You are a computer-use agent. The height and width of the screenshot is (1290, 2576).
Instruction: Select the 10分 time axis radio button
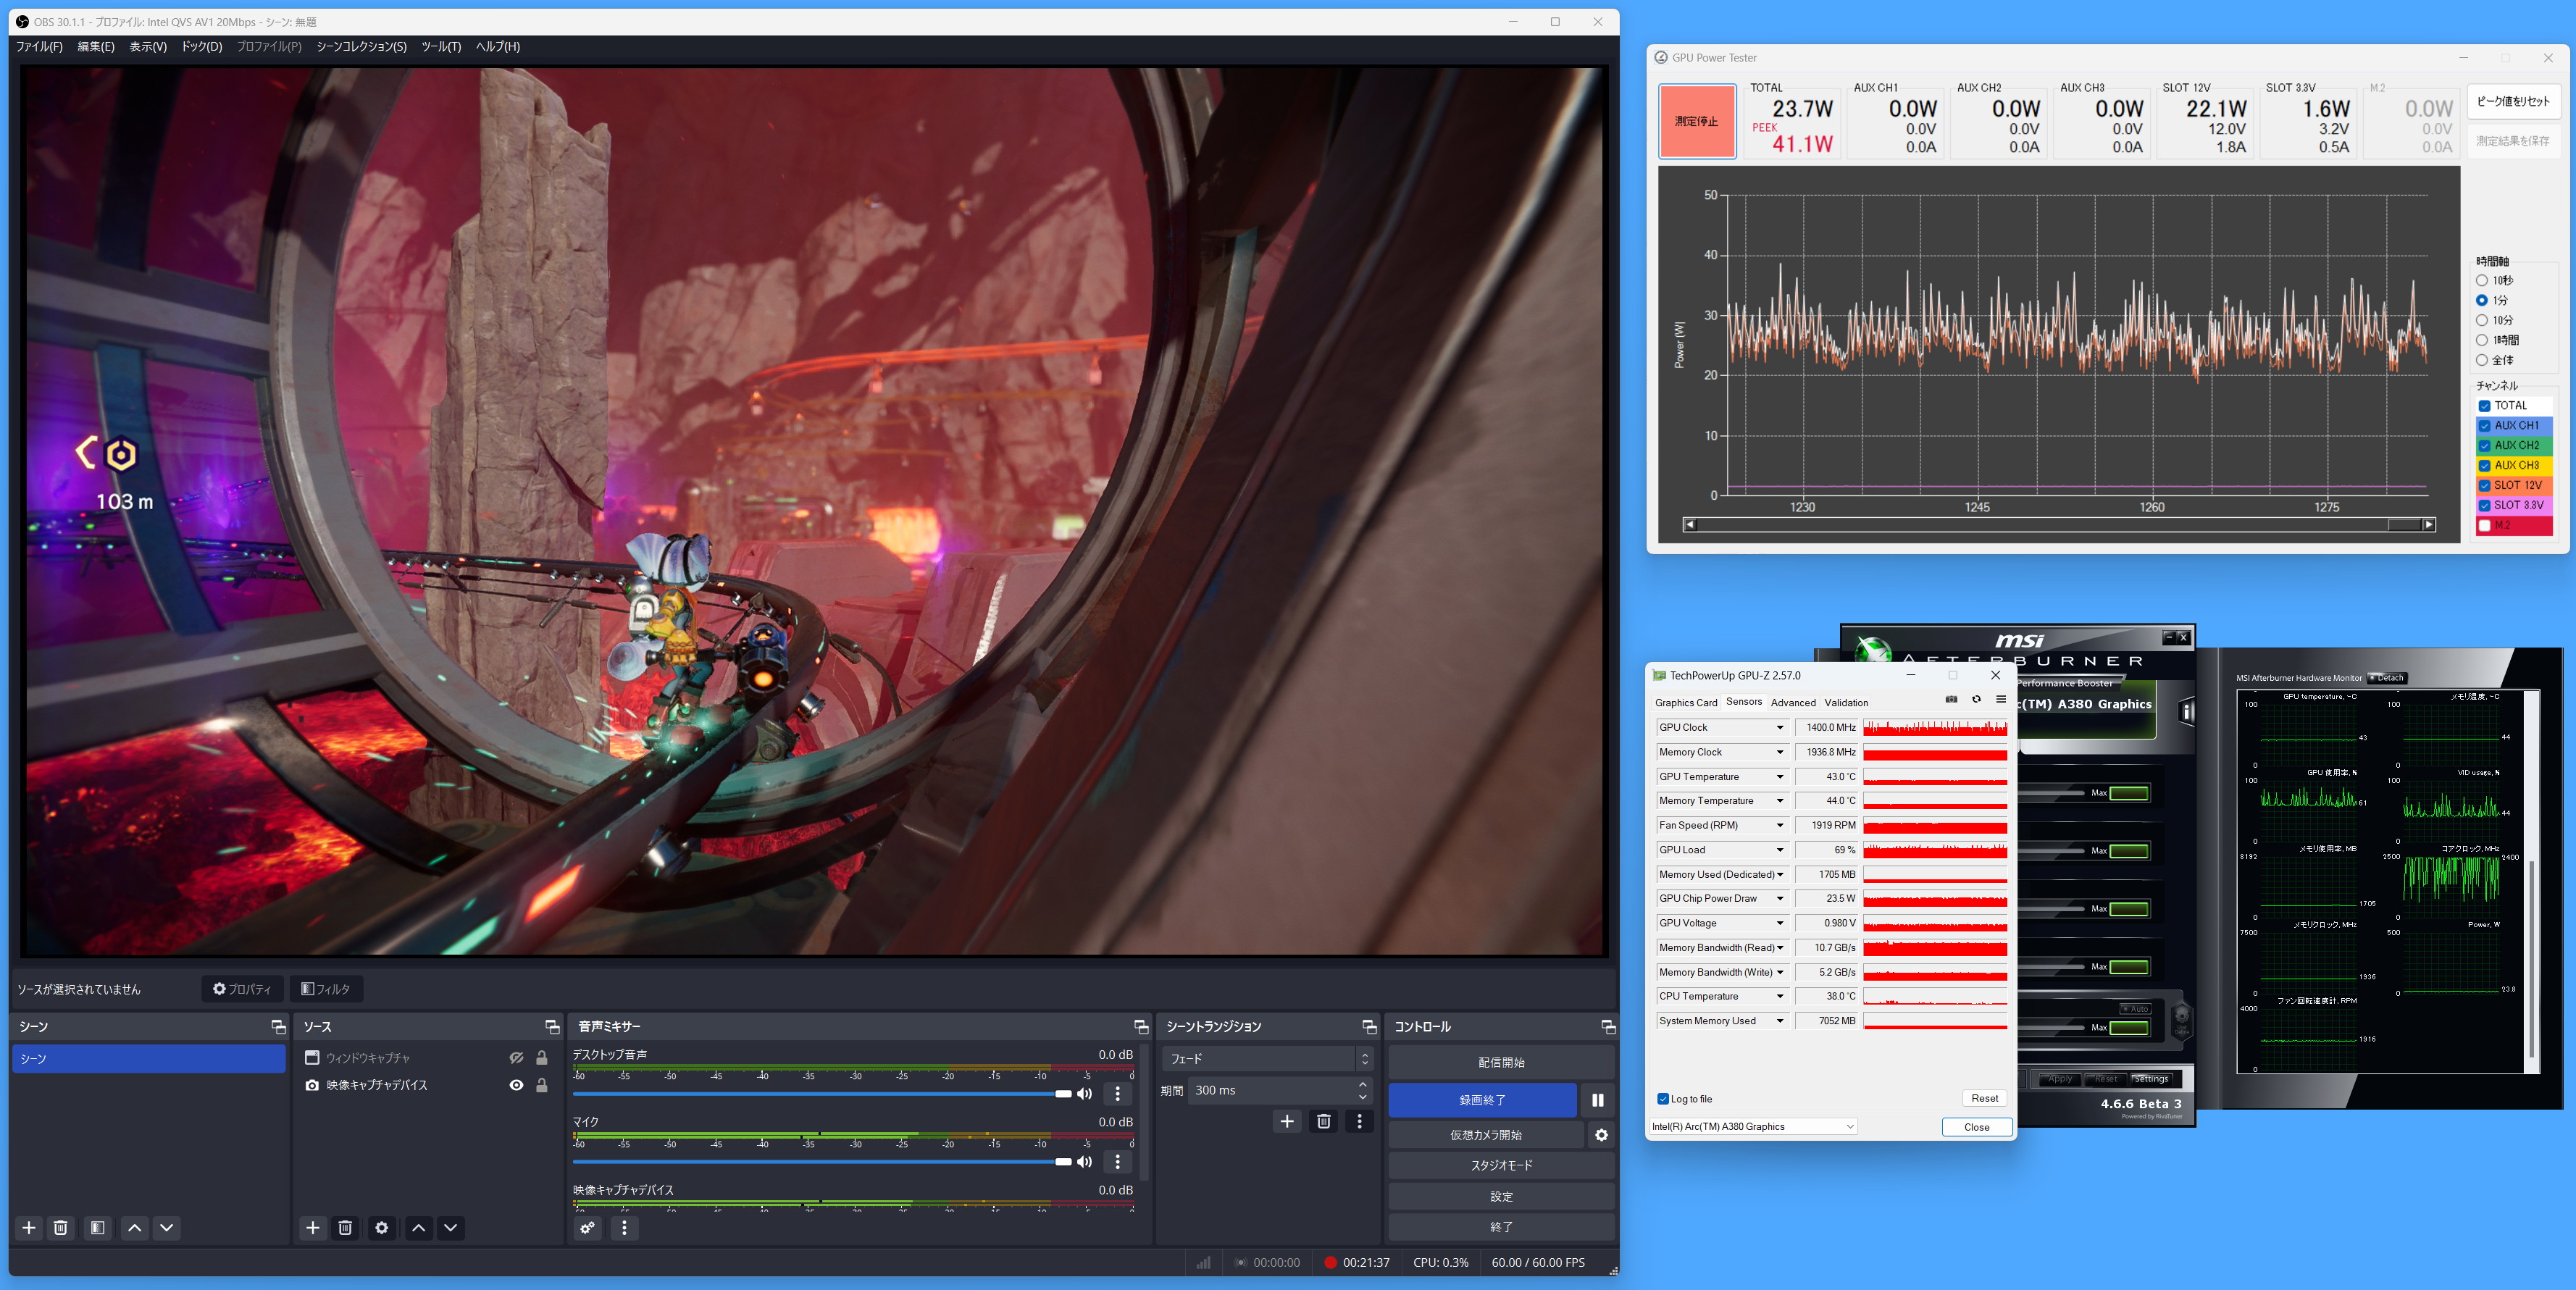click(2481, 321)
